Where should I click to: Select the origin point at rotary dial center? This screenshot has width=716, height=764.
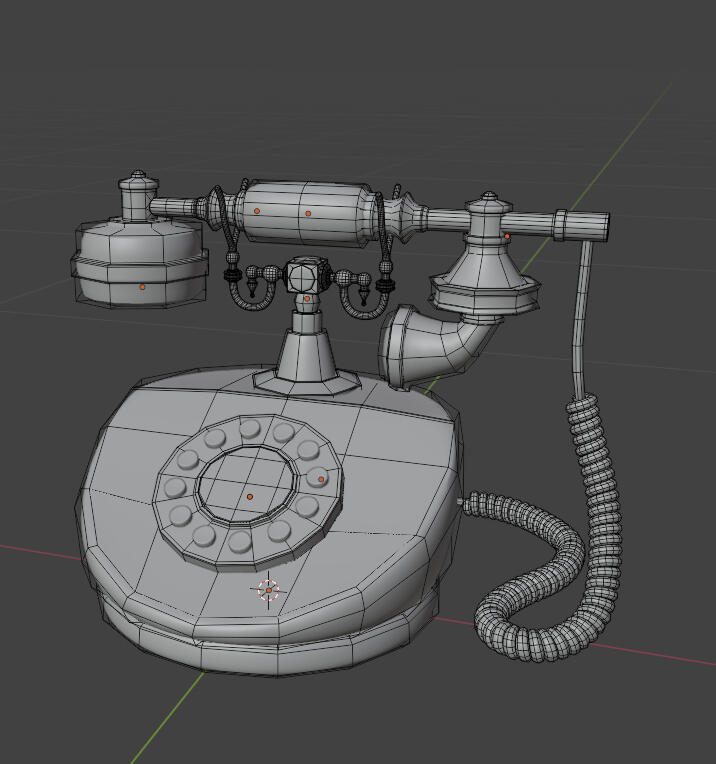pos(250,496)
